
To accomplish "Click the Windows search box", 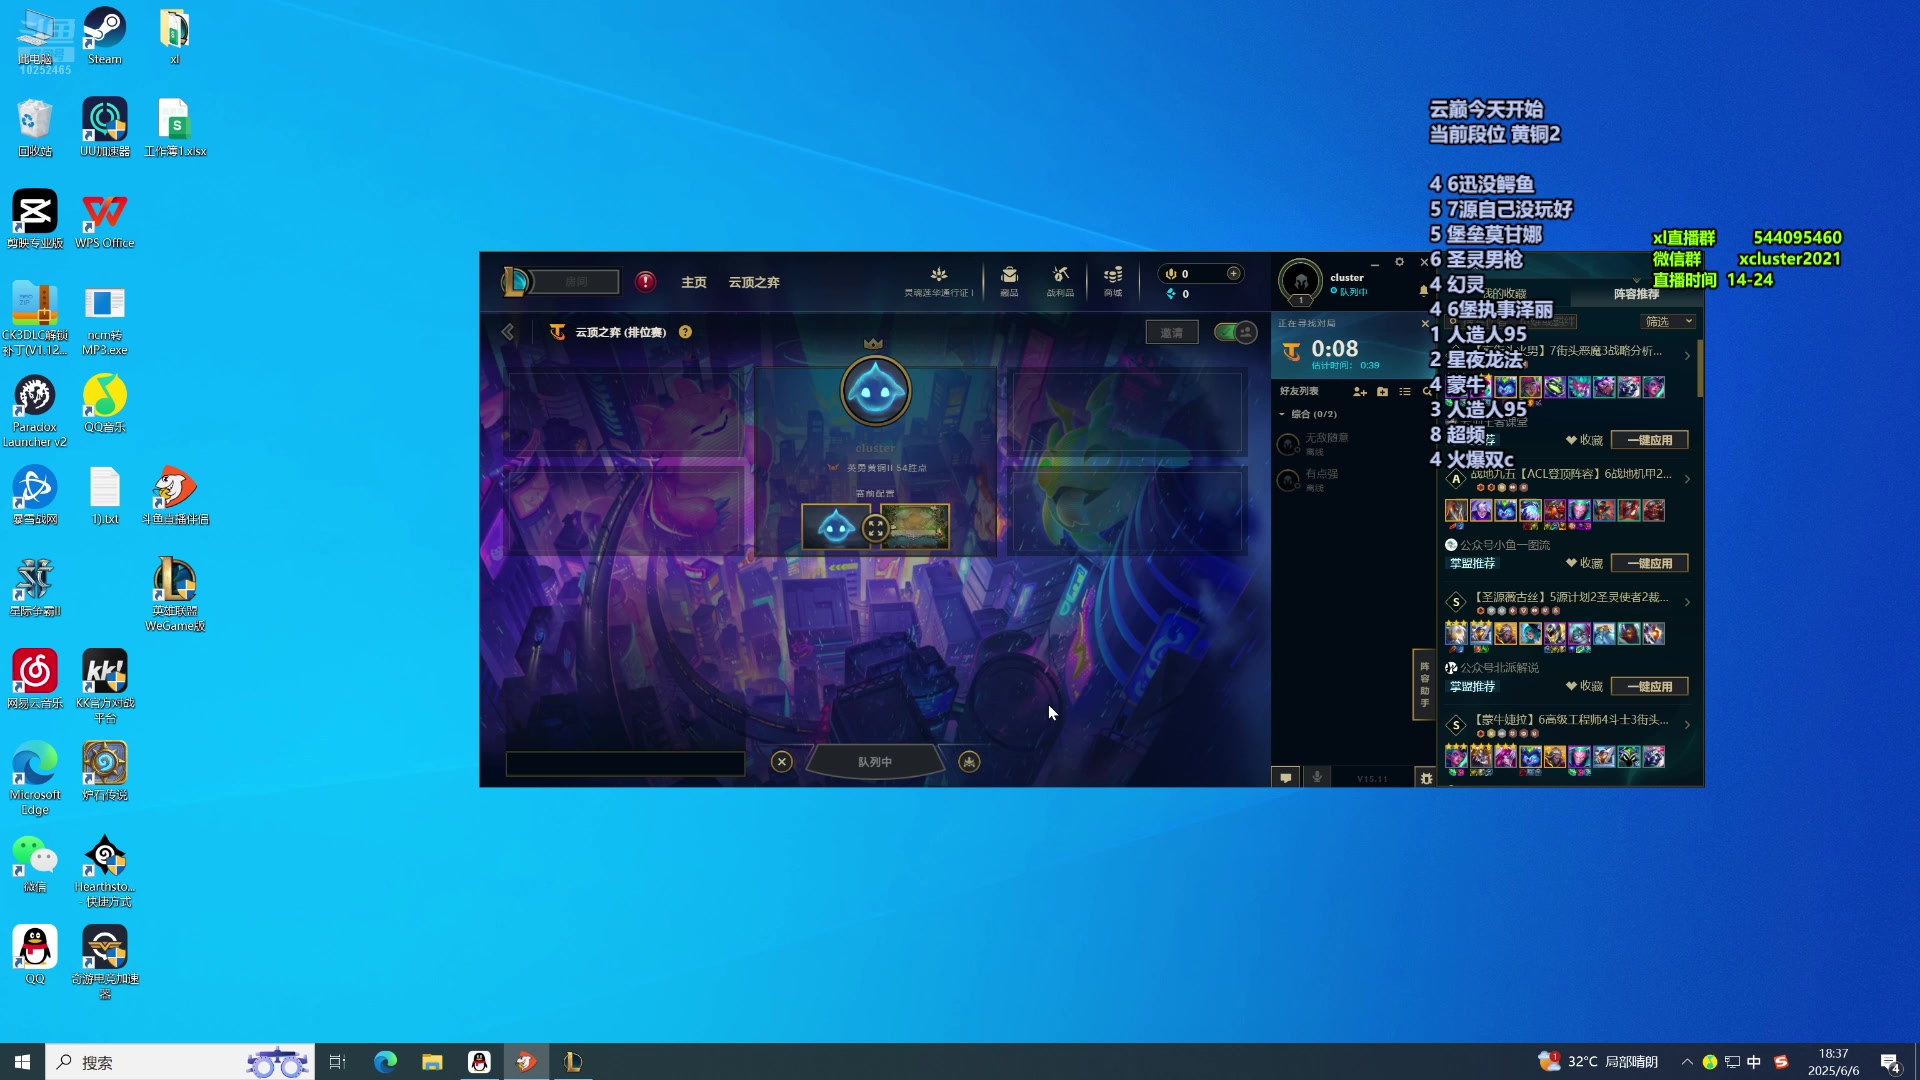I will (x=180, y=1062).
